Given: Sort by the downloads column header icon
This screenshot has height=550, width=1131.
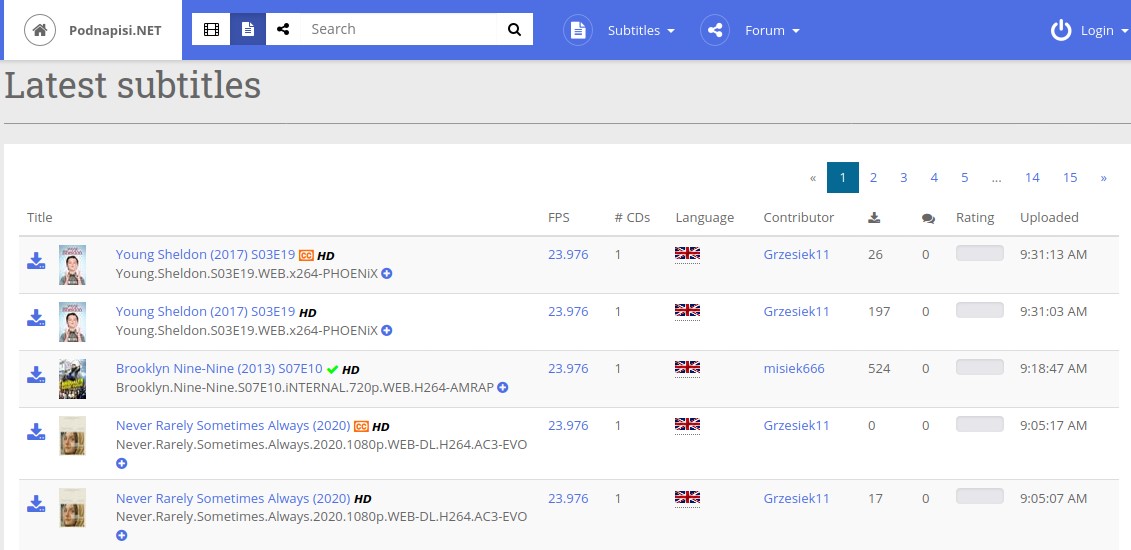Looking at the screenshot, I should 874,218.
